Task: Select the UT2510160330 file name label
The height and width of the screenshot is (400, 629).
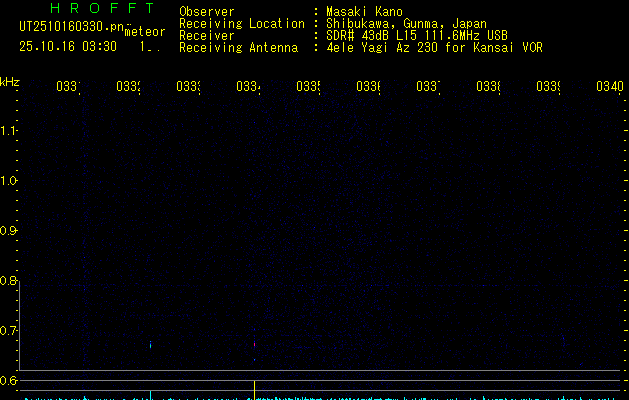Action: coord(71,27)
